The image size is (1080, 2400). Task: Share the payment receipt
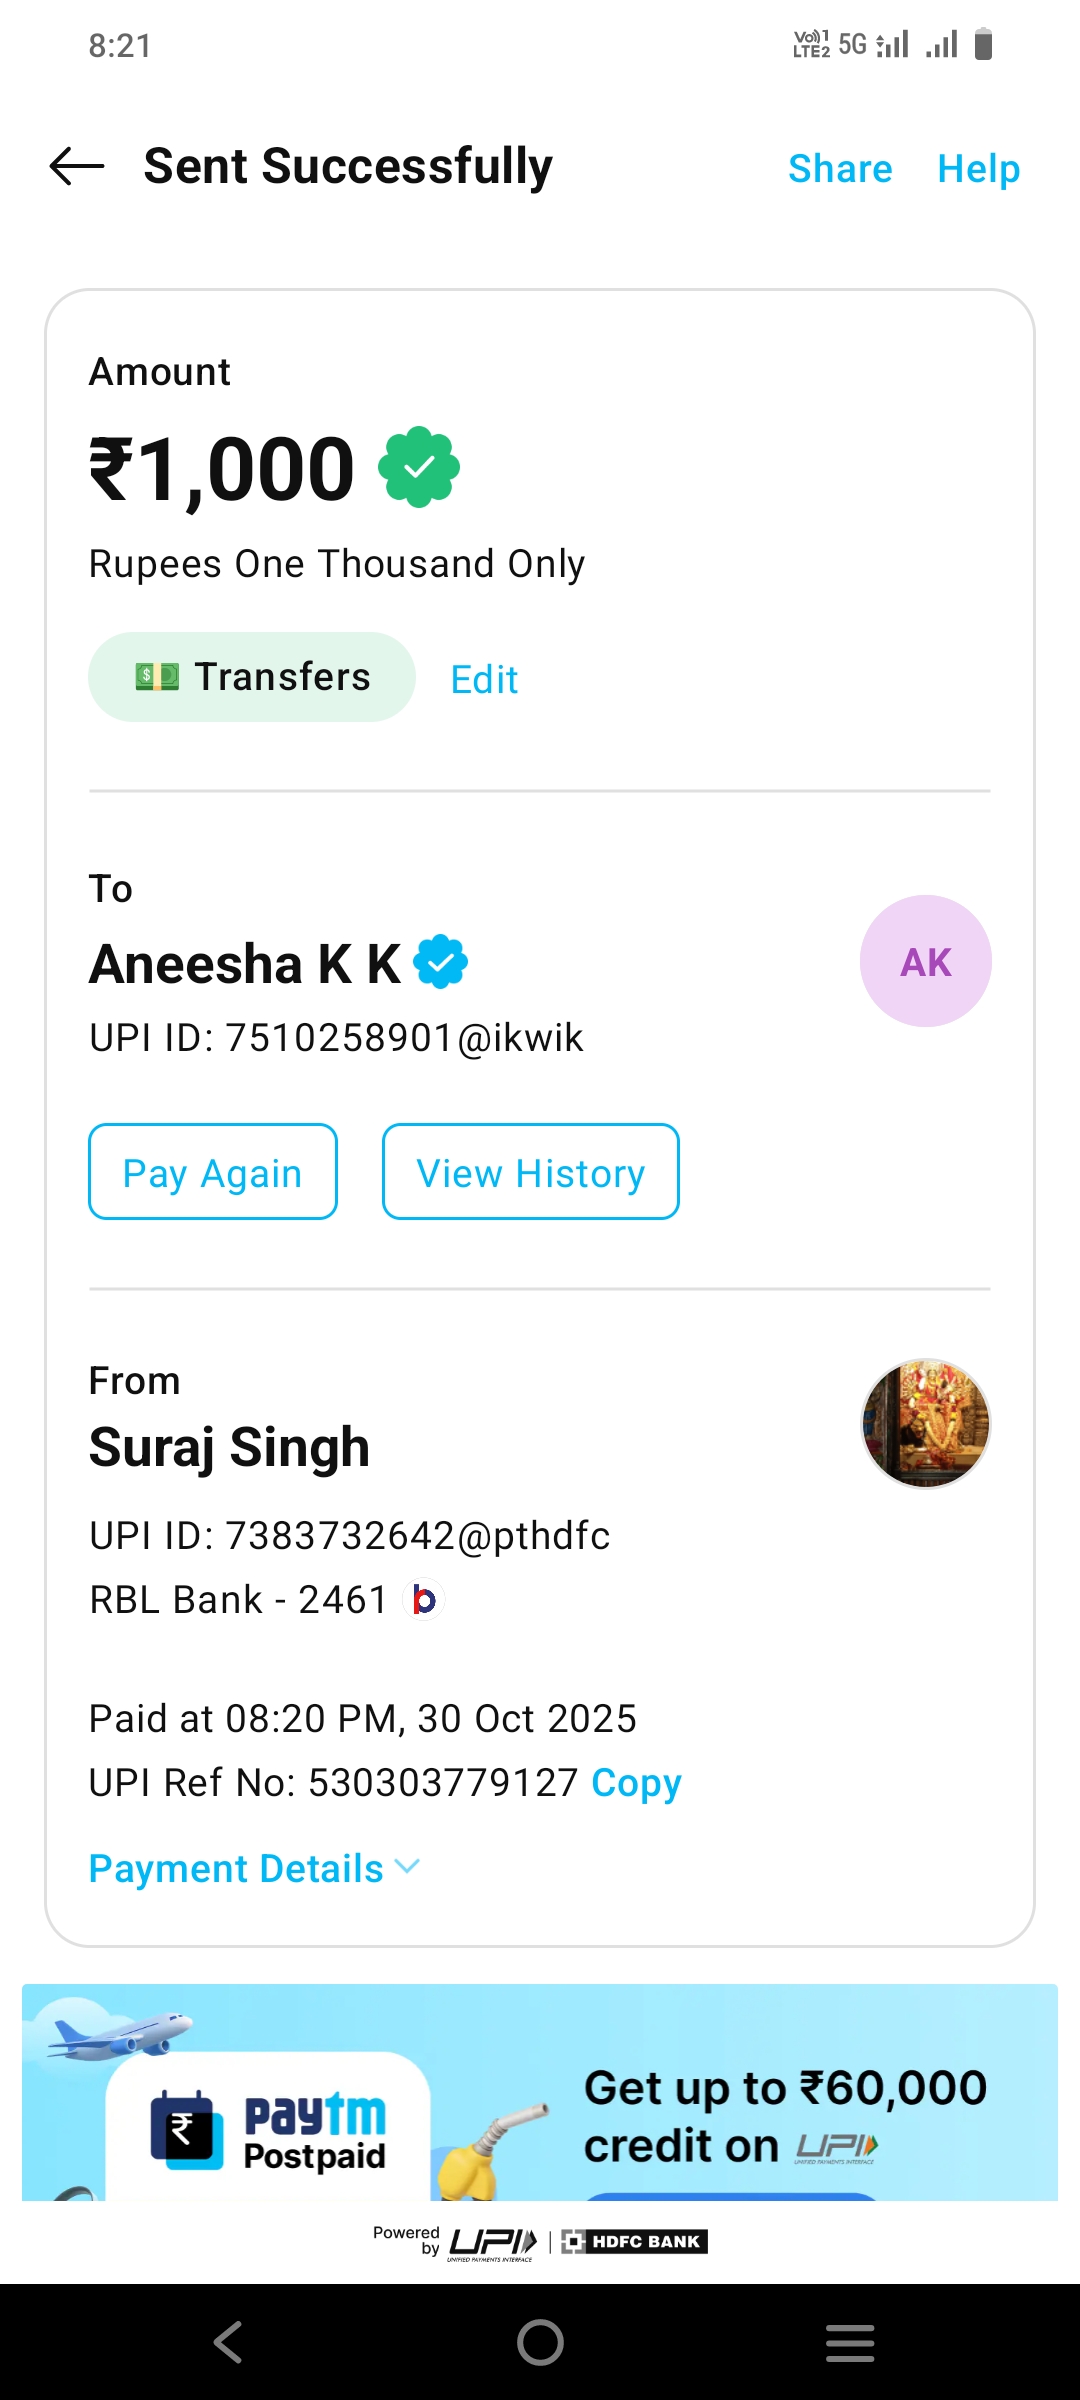(840, 168)
